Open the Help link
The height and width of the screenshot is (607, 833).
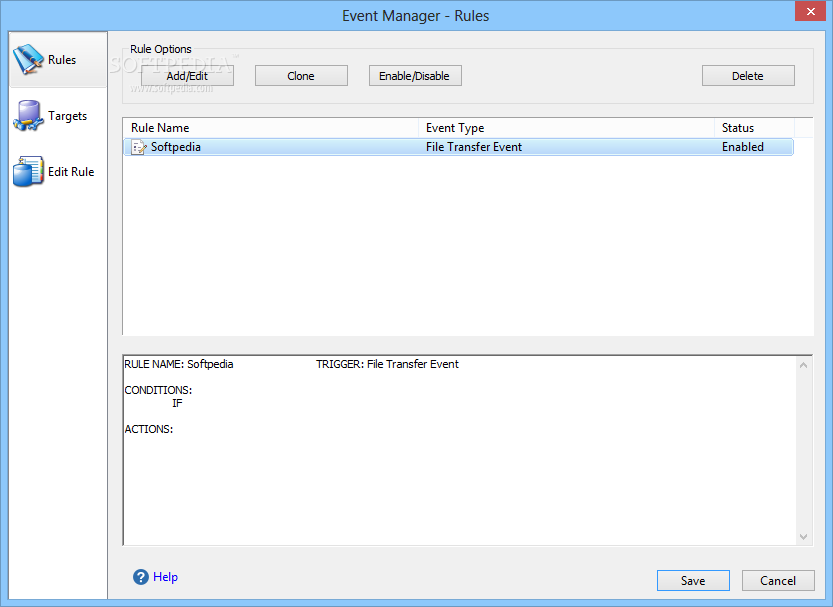[x=165, y=577]
